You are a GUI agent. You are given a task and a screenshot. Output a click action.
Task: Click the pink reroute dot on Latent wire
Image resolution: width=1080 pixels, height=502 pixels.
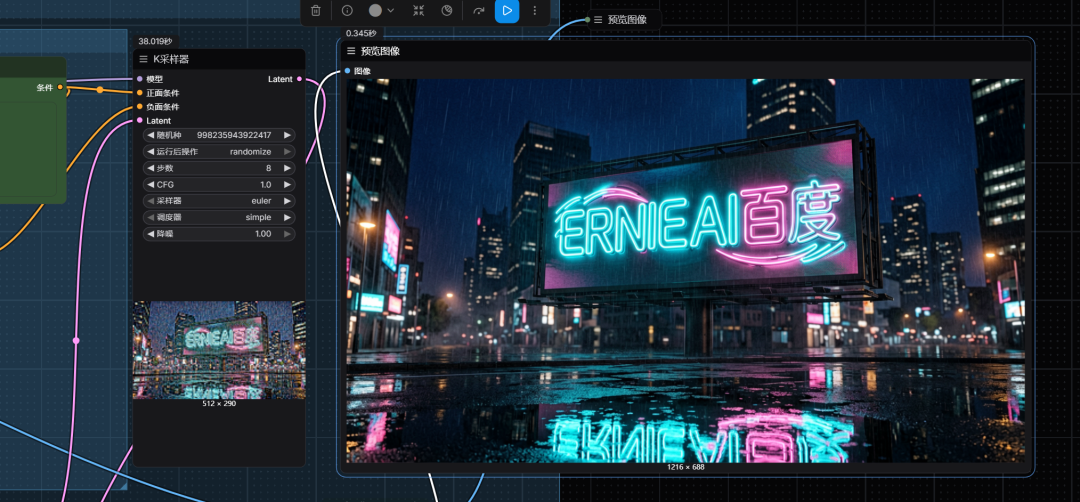coord(76,340)
